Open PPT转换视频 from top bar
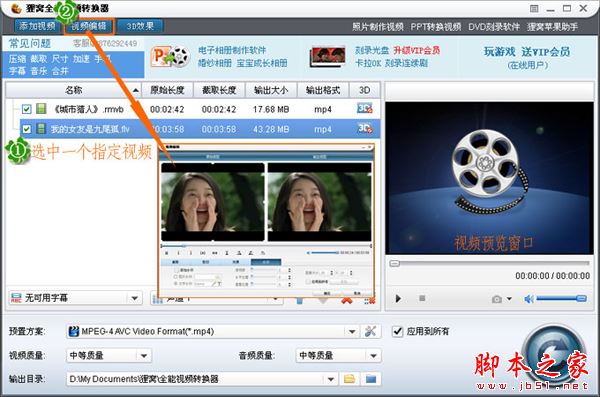The height and width of the screenshot is (397, 600). [x=436, y=27]
